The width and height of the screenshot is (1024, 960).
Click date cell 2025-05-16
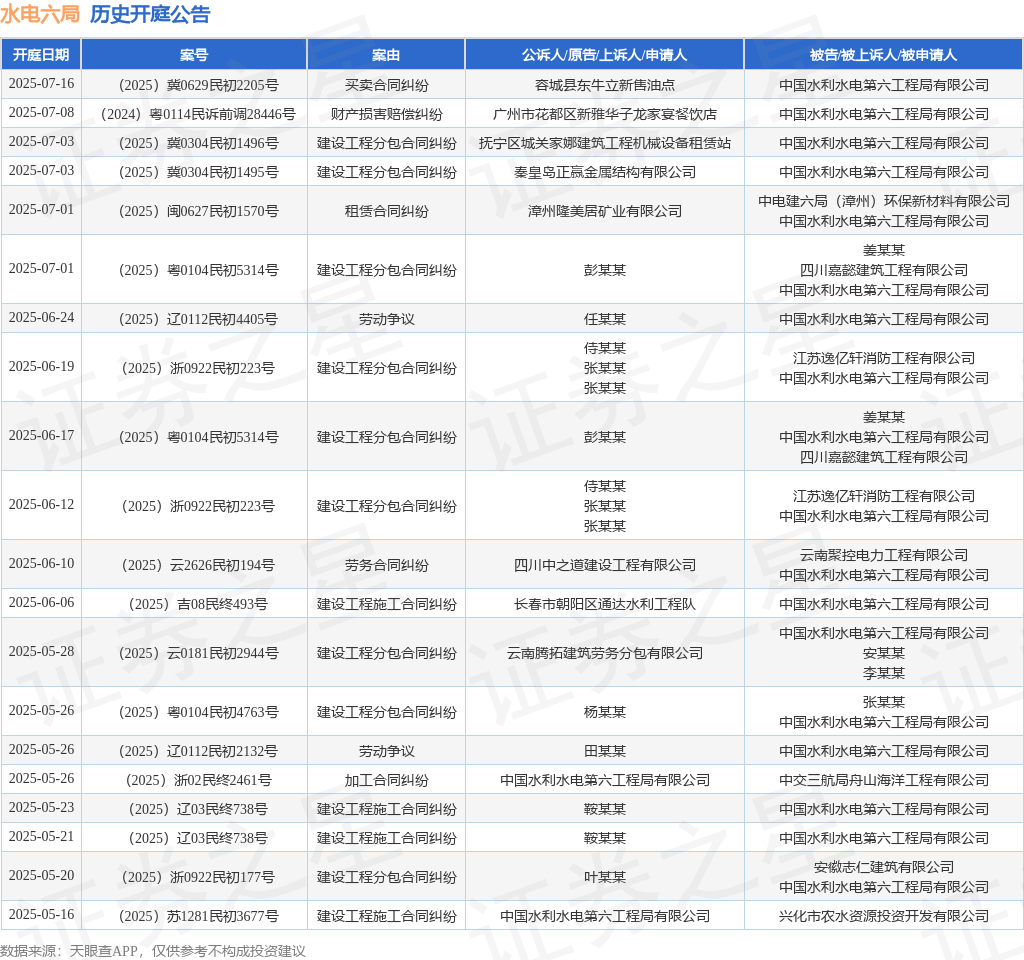[x=41, y=915]
